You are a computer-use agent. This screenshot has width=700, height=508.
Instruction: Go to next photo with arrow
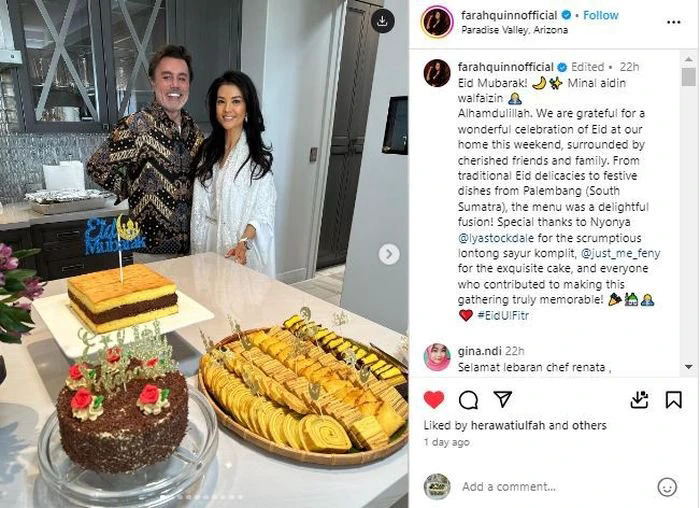tap(389, 254)
